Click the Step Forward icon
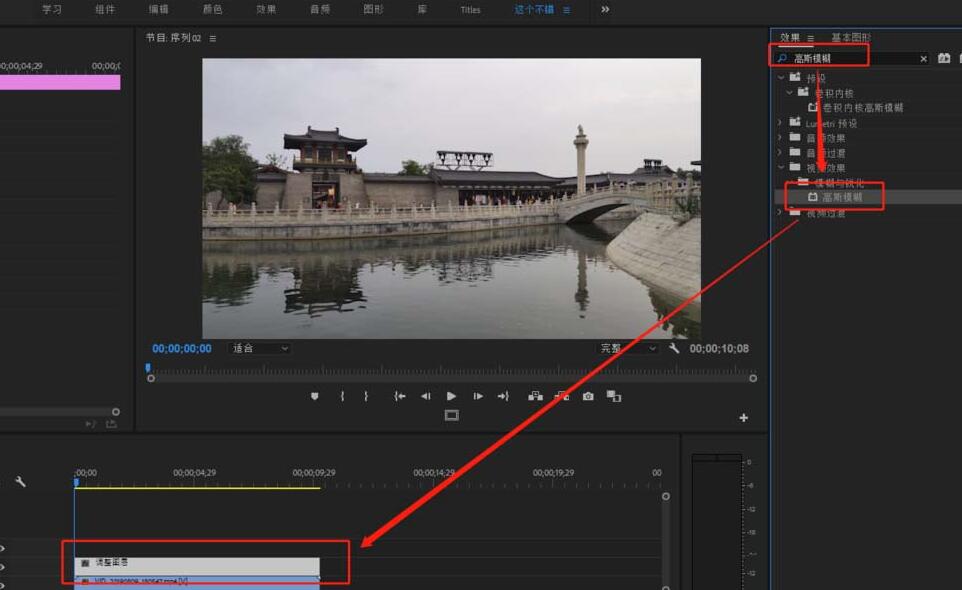The height and width of the screenshot is (590, 962). (478, 395)
